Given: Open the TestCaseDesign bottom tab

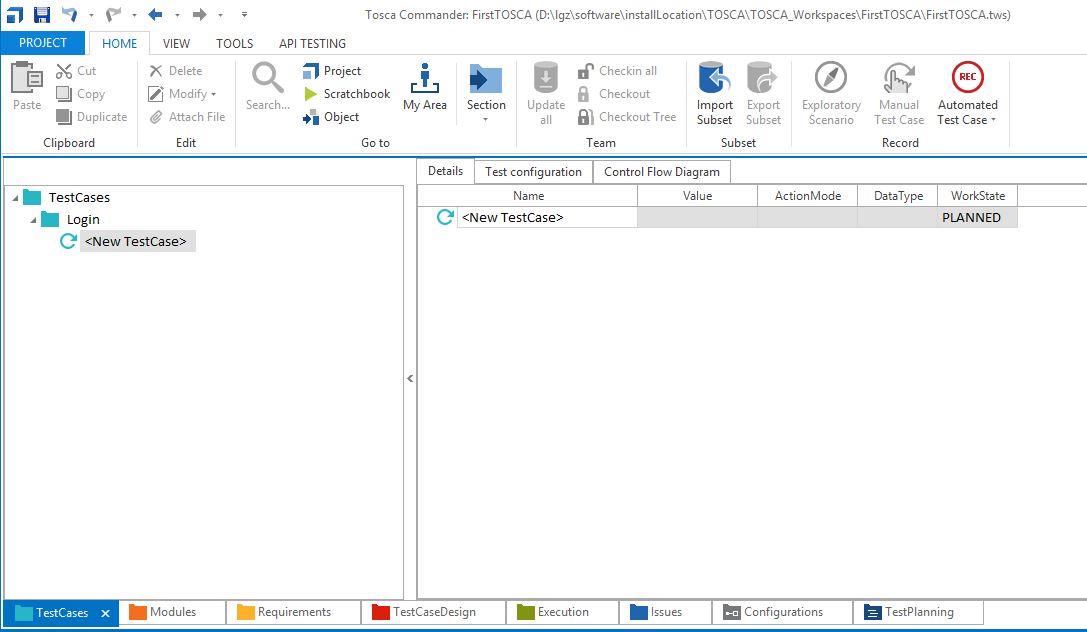Looking at the screenshot, I should (x=433, y=612).
